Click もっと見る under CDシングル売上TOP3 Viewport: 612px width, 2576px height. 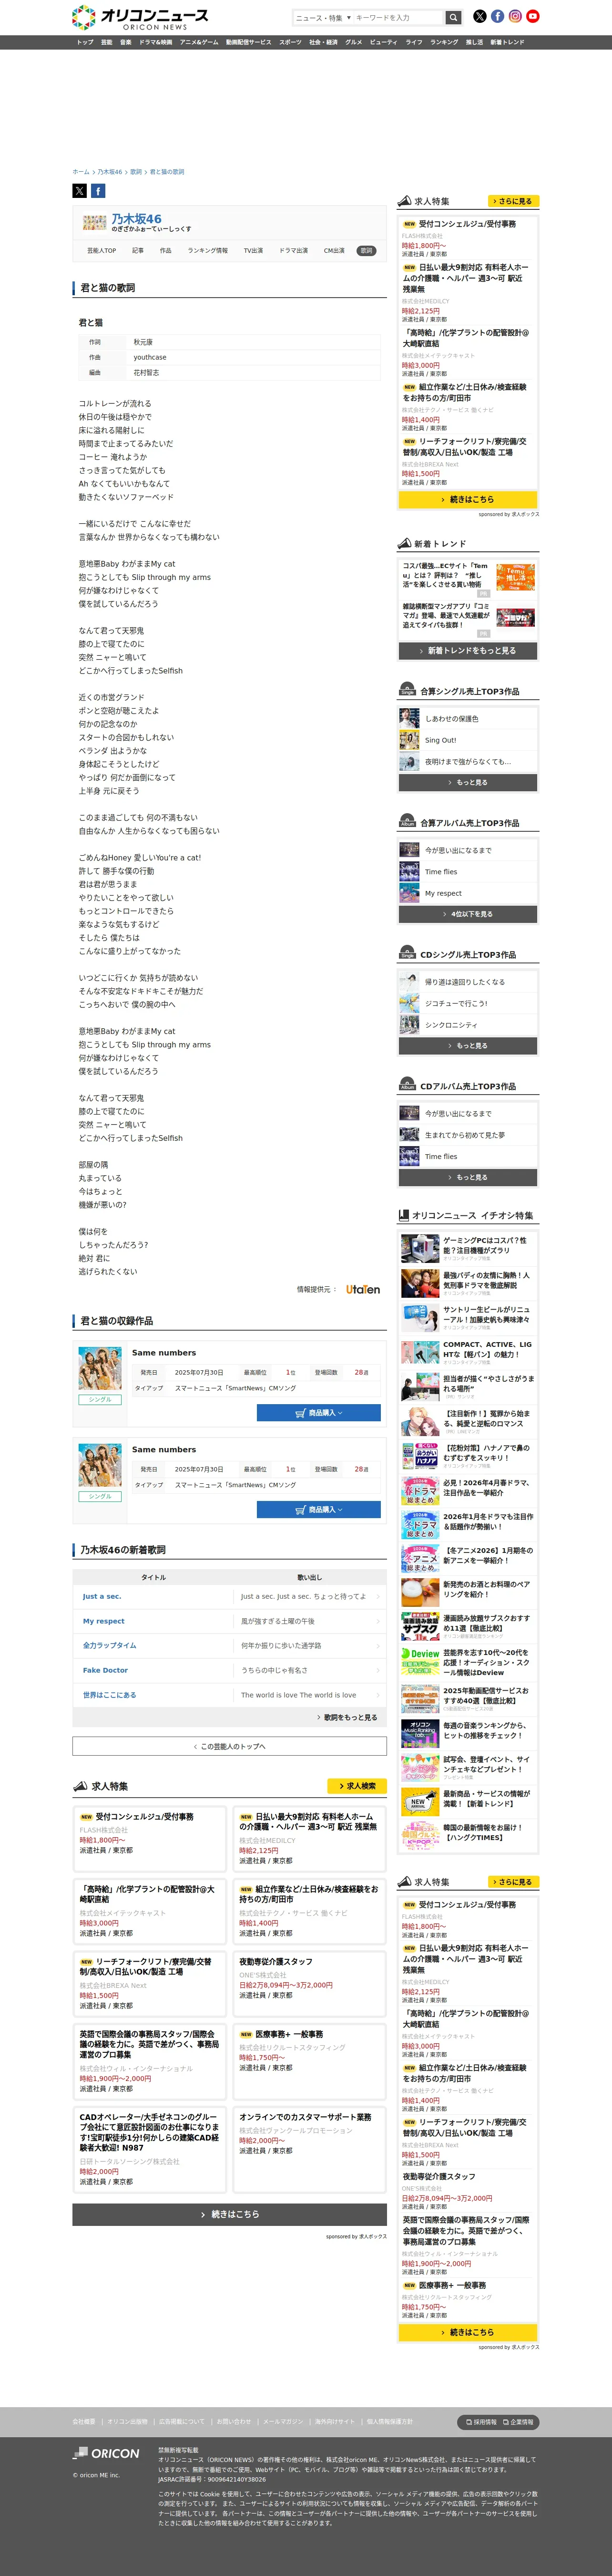point(467,1045)
